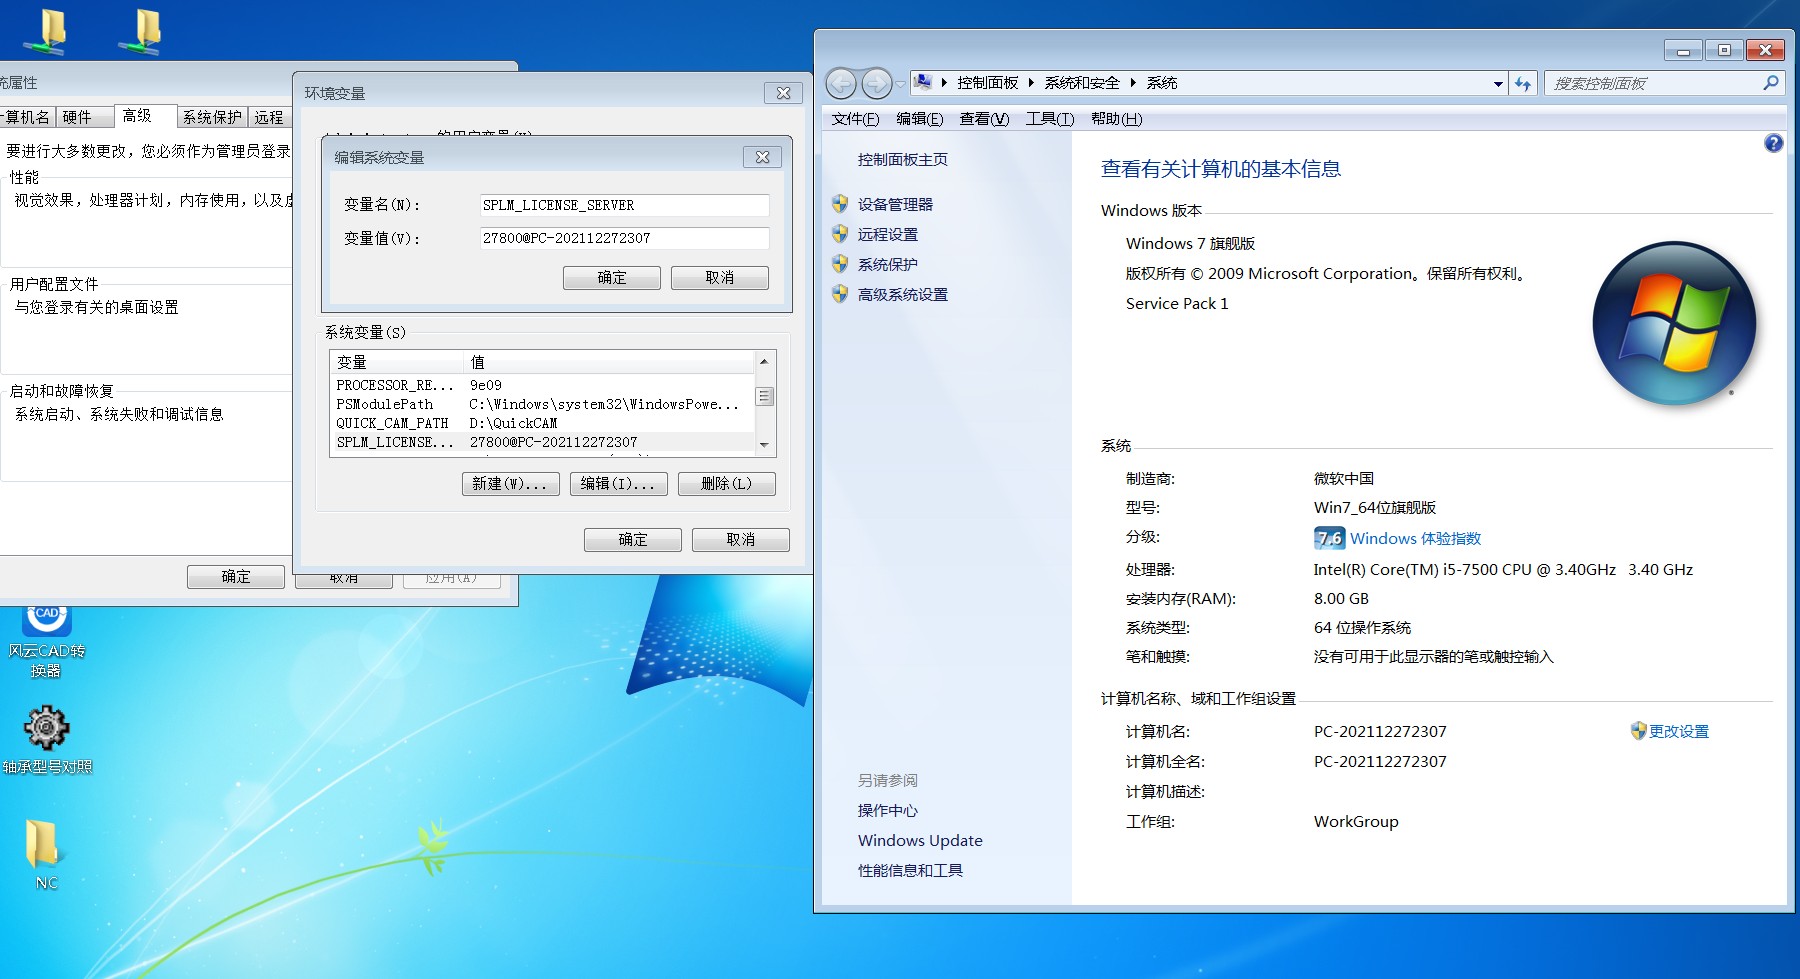
Task: Click the 更改设置 link
Action: pos(1678,731)
